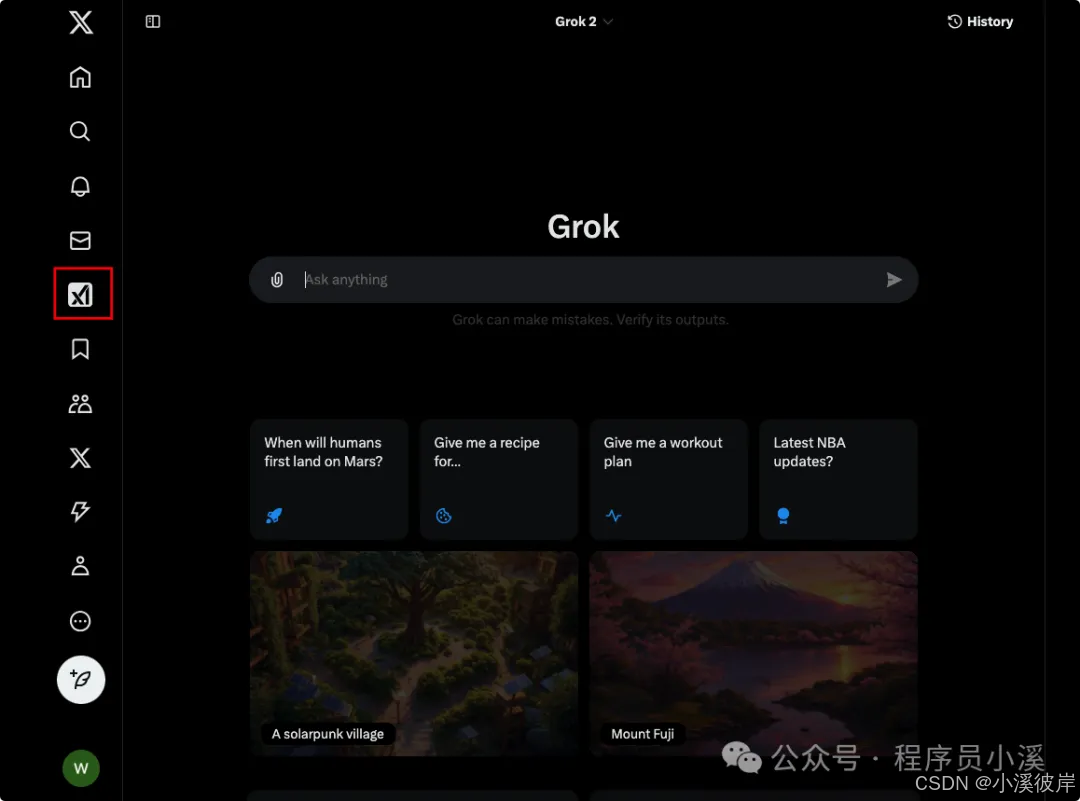Image resolution: width=1080 pixels, height=801 pixels.
Task: Choose 'When will humans first land on Mars?' card
Action: 329,479
